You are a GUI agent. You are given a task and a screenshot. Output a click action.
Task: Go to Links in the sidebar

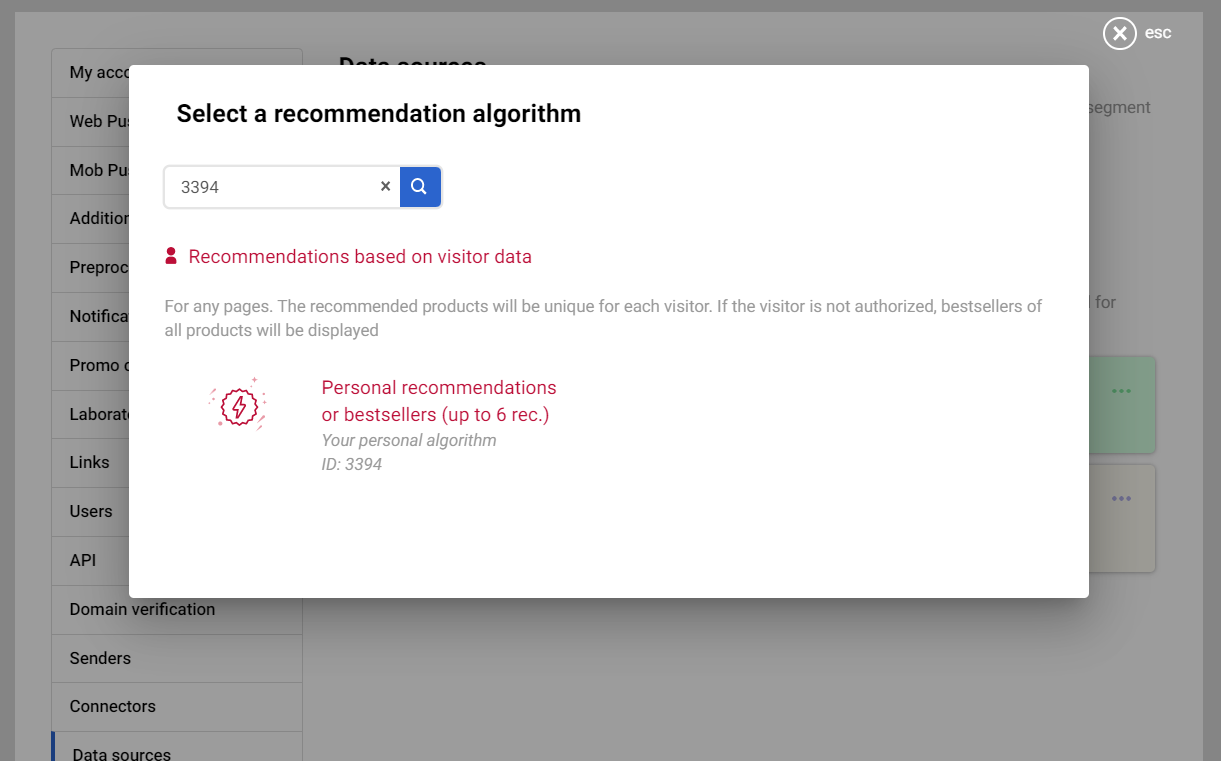coord(89,462)
